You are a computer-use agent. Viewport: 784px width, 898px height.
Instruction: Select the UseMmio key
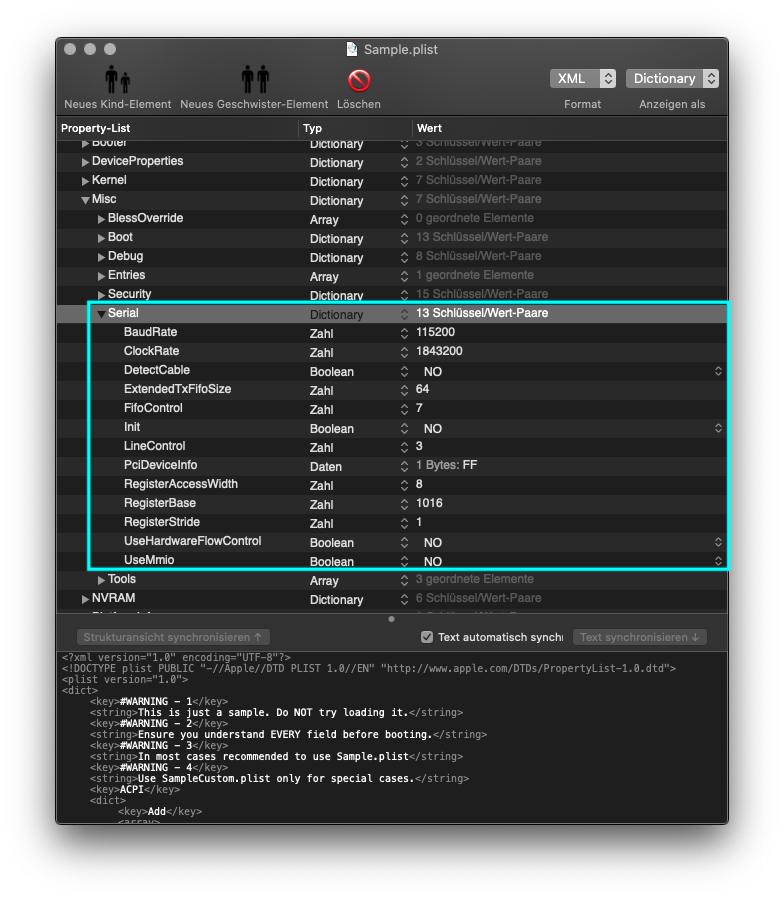click(x=149, y=560)
